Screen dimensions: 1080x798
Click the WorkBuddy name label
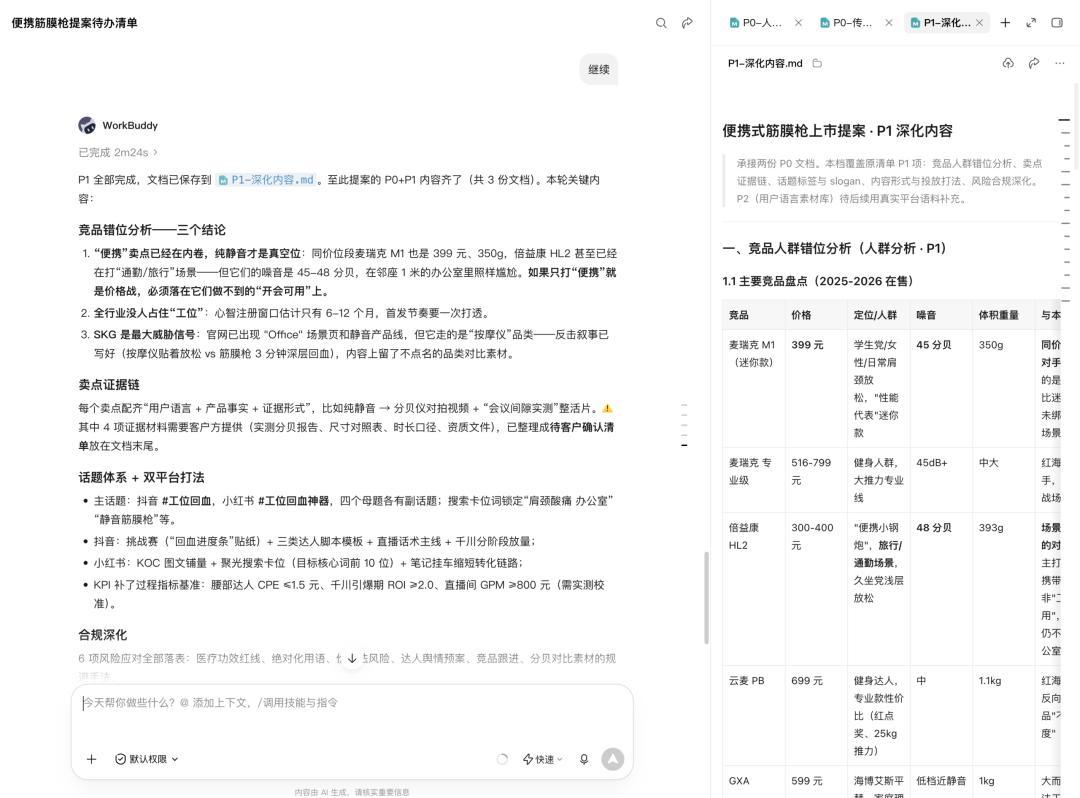pos(130,125)
